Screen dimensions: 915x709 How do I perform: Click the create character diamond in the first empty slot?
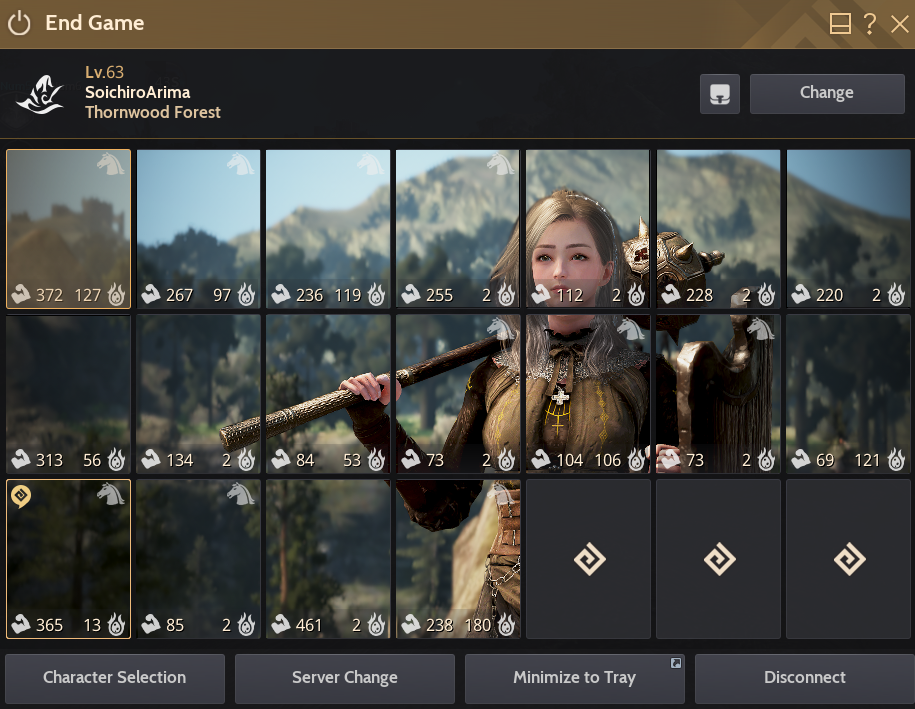pos(588,558)
